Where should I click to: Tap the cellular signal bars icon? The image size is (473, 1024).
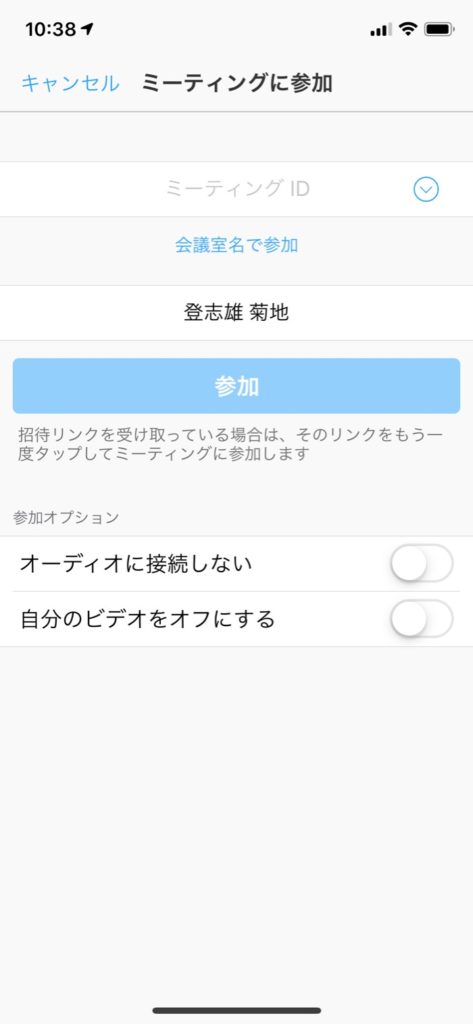(x=381, y=29)
